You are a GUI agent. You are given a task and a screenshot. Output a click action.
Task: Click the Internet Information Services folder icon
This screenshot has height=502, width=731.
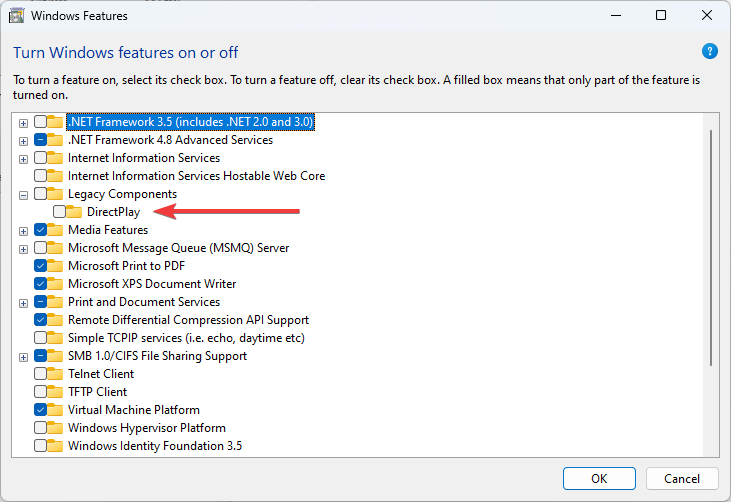tap(55, 158)
